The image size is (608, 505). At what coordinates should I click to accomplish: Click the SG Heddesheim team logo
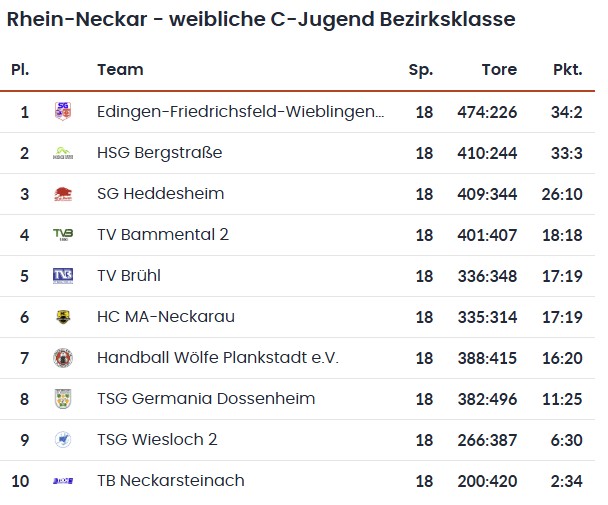tap(63, 194)
